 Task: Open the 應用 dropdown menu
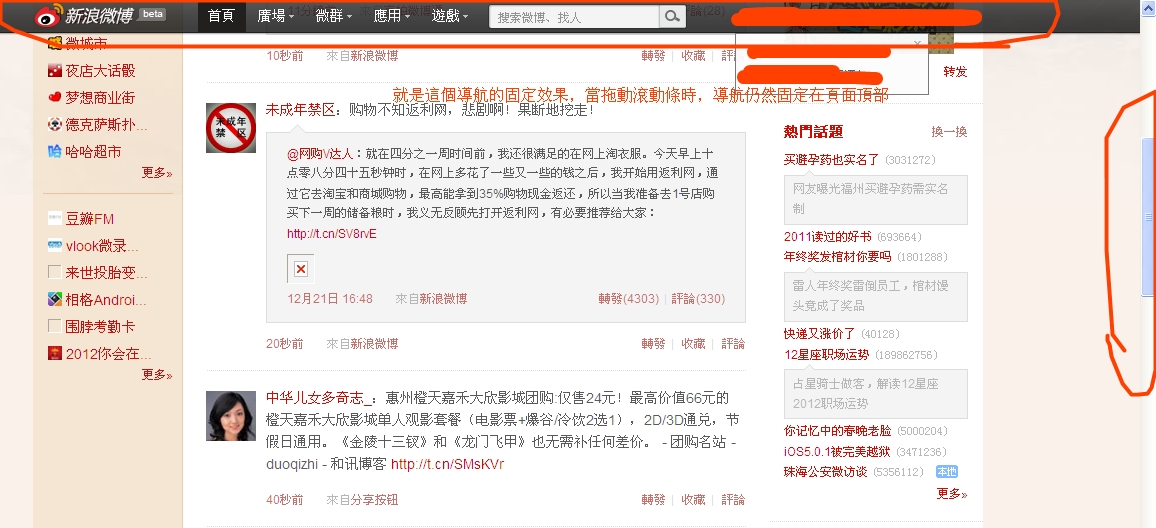coord(391,15)
